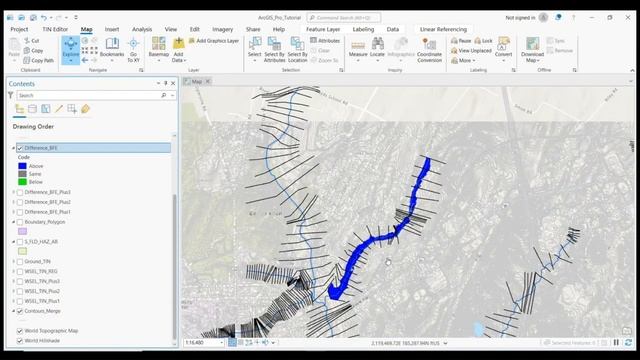640x360 pixels.
Task: Open Select By Location
Action: click(298, 50)
